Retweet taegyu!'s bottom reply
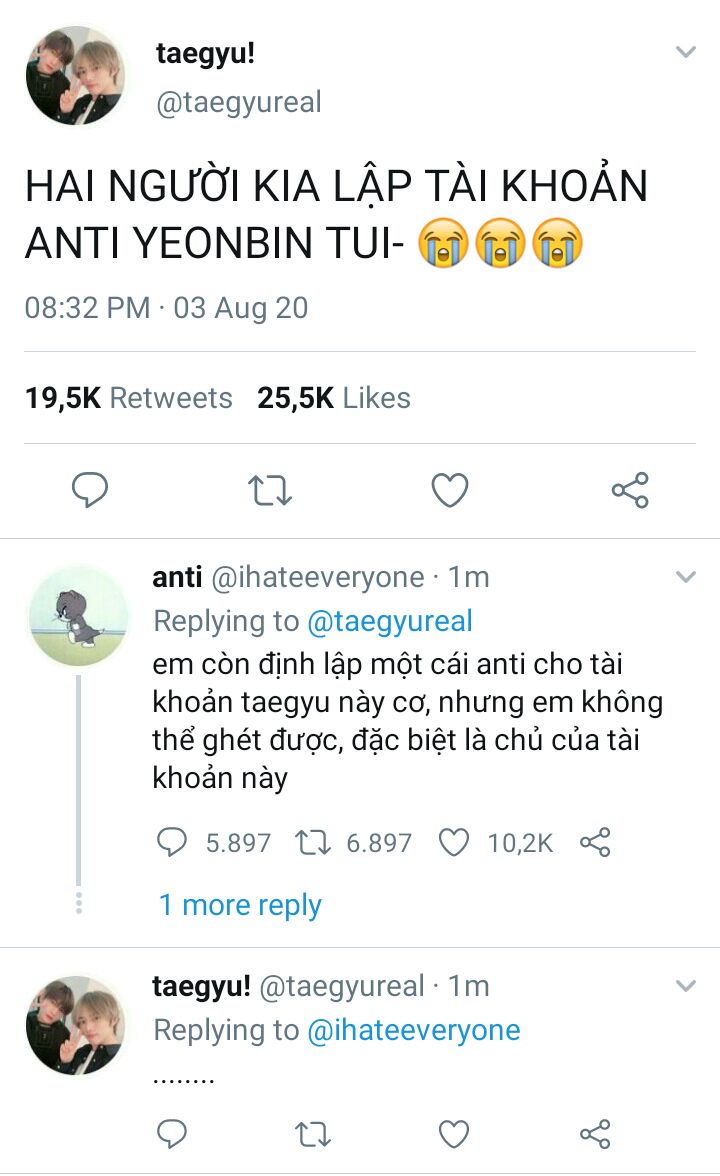The width and height of the screenshot is (720, 1176). 314,1134
